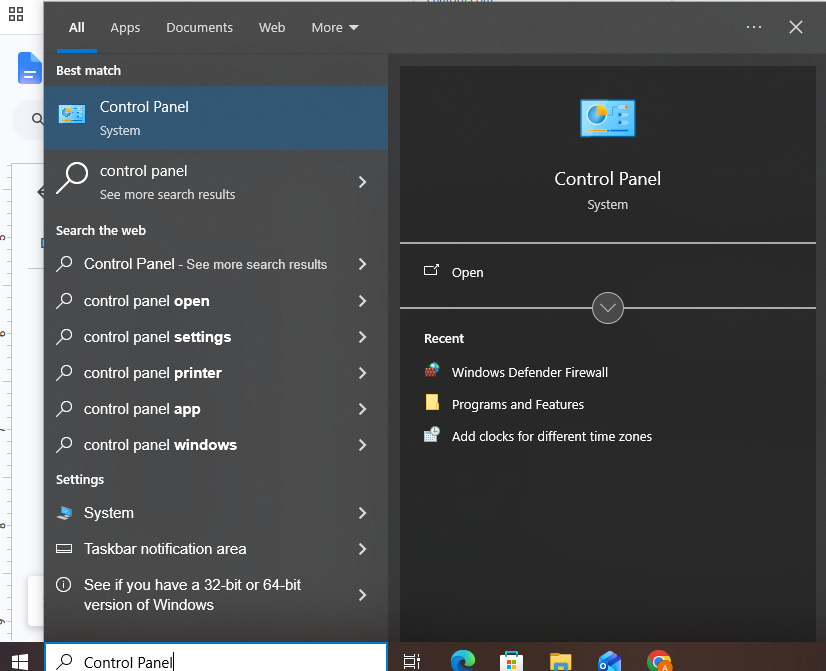Open Add clocks for different time zones
Image resolution: width=826 pixels, height=671 pixels.
coord(552,437)
